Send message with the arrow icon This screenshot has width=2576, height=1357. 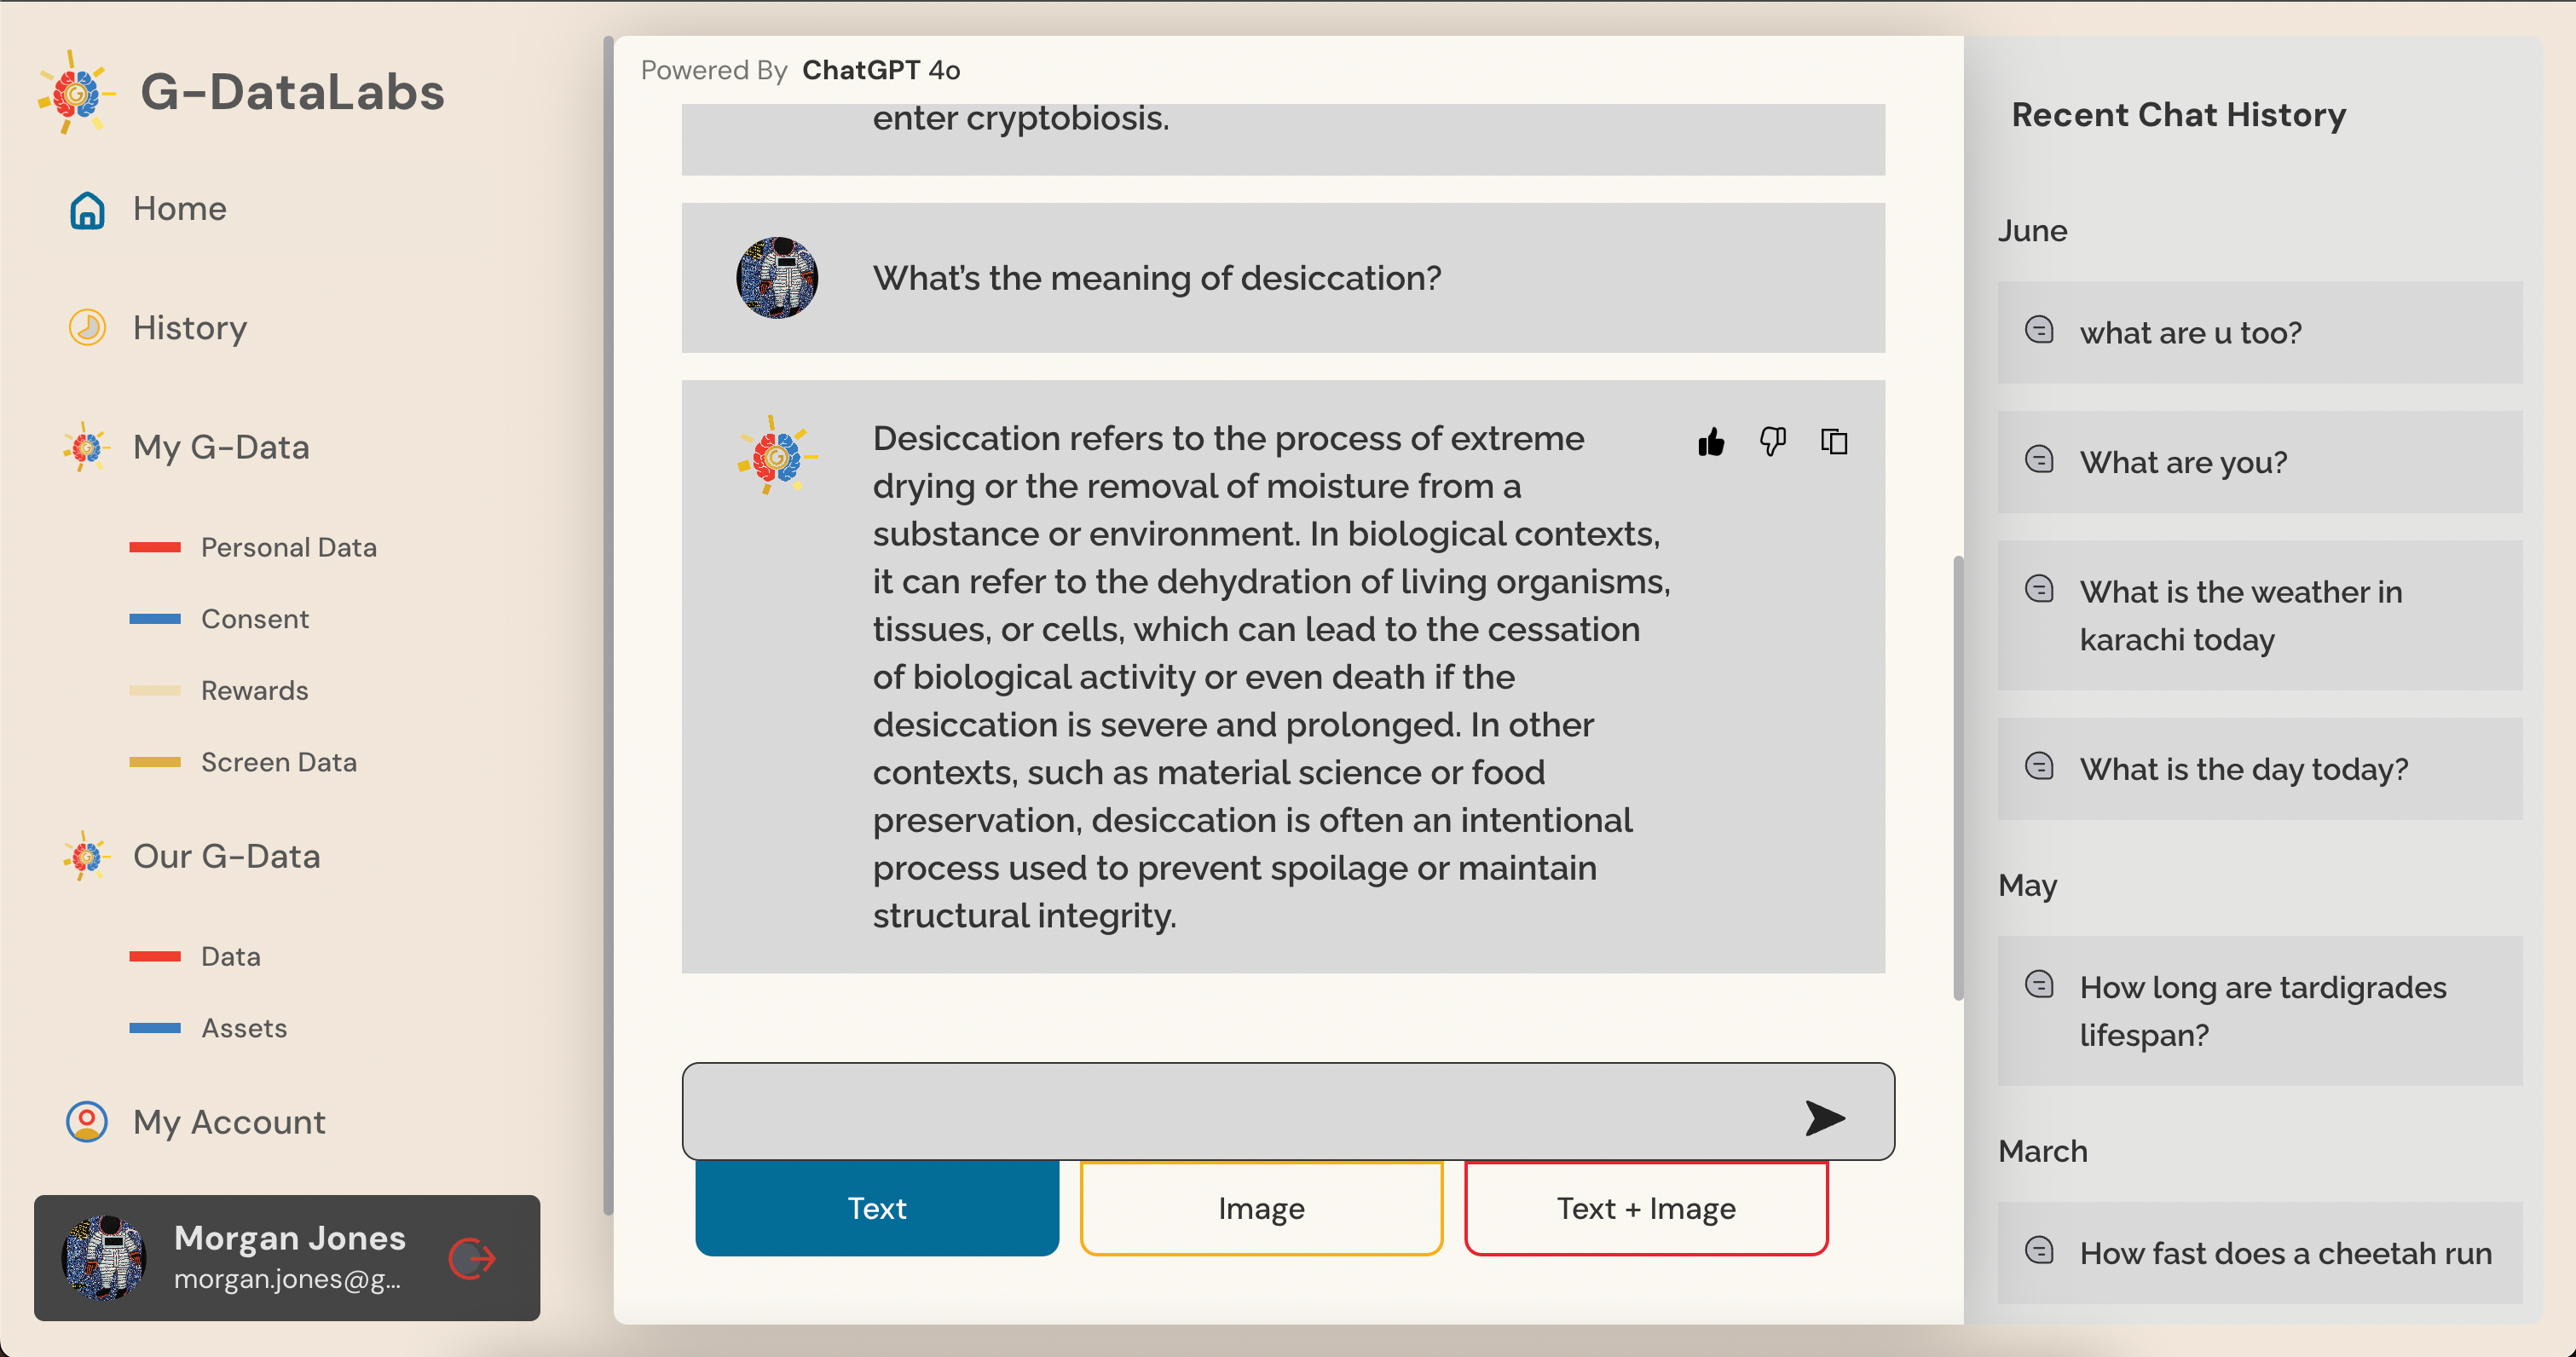pyautogui.click(x=1825, y=1117)
